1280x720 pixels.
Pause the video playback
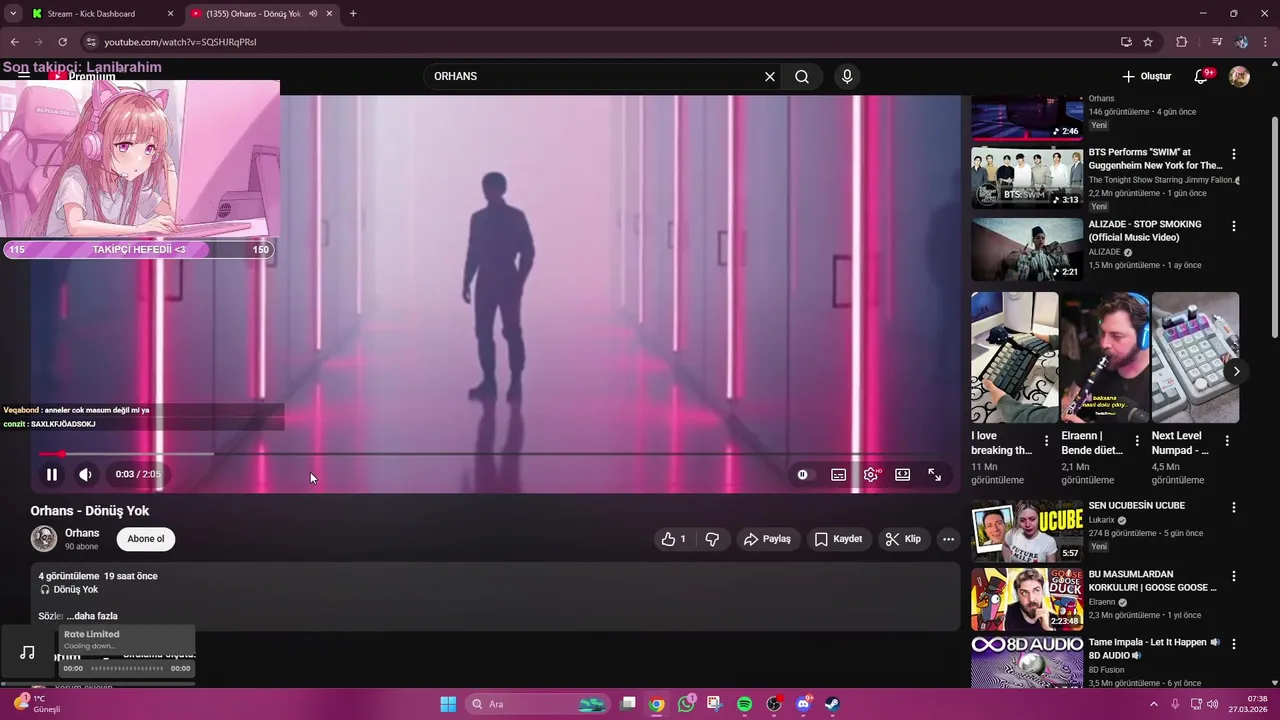(52, 475)
